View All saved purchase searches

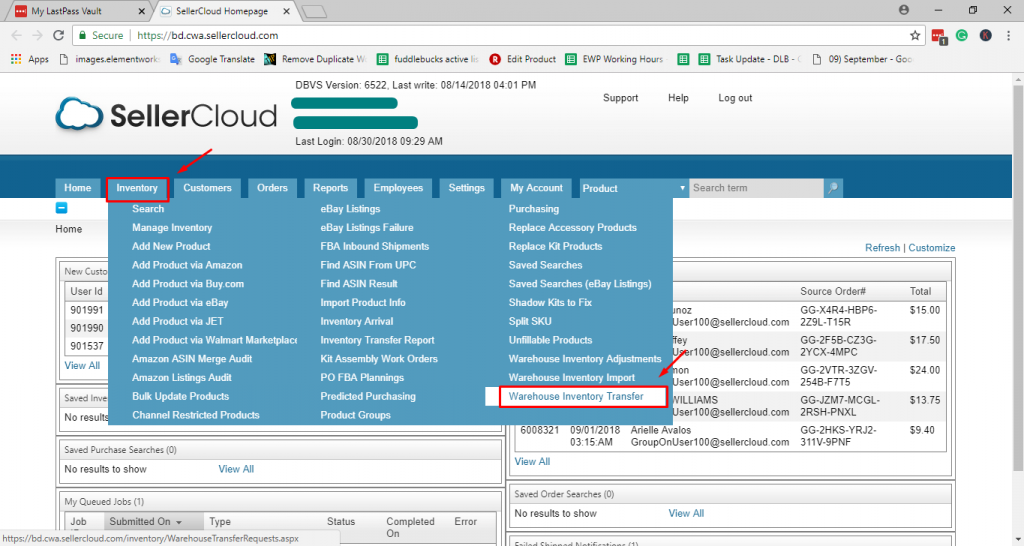[x=236, y=469]
